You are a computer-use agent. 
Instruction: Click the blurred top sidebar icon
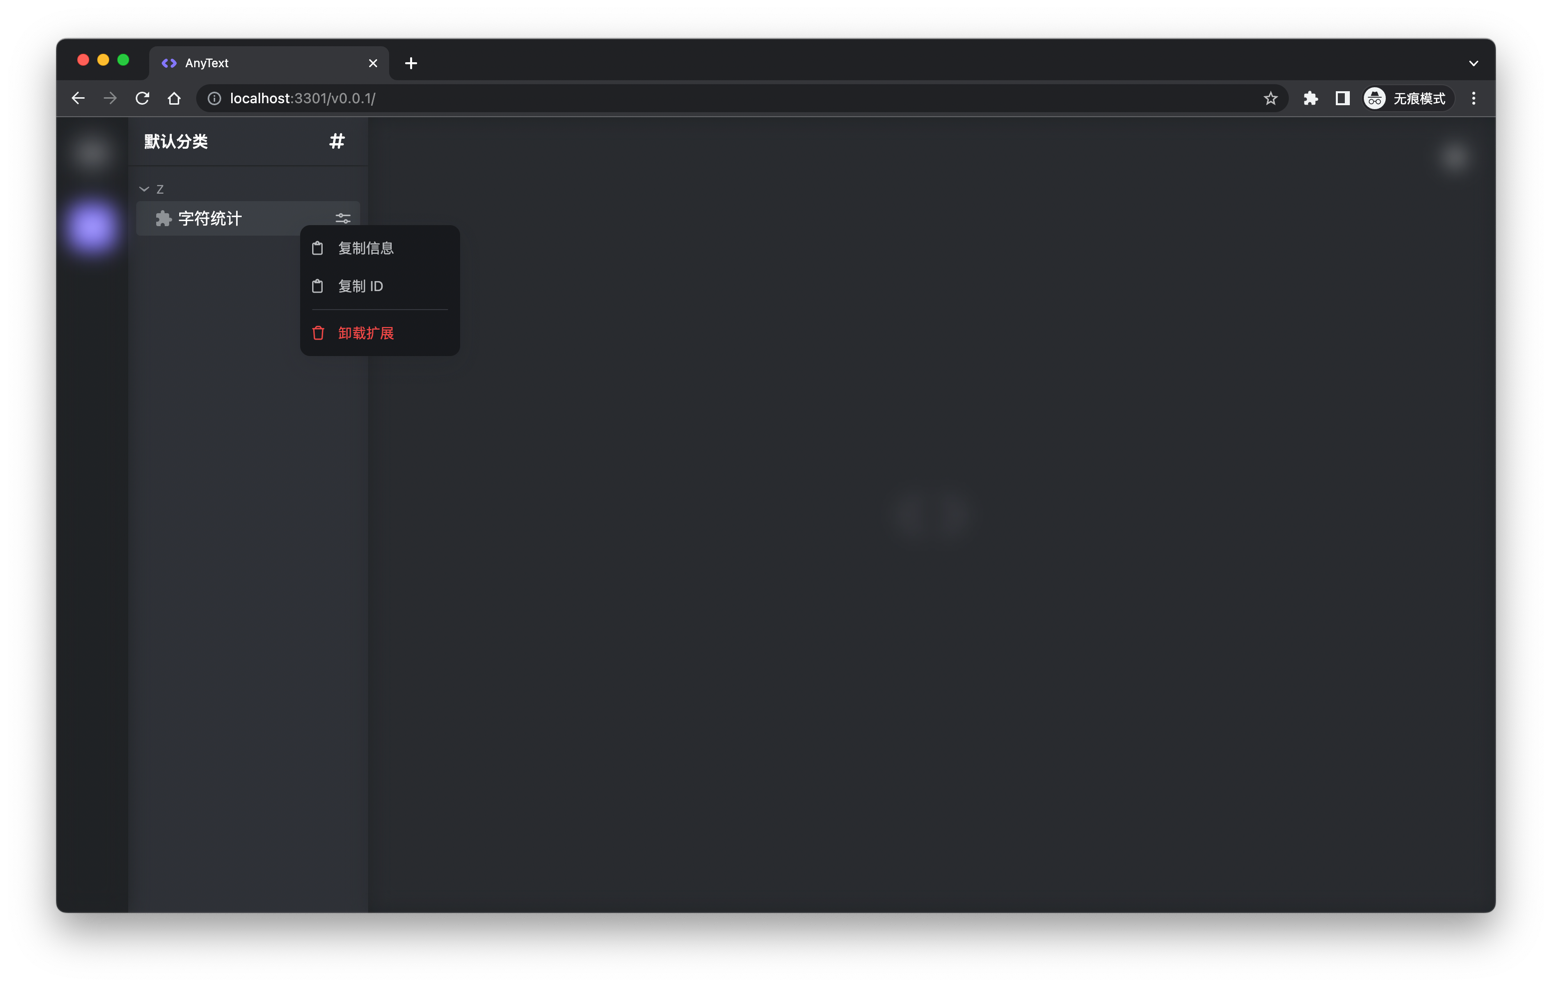click(x=92, y=153)
